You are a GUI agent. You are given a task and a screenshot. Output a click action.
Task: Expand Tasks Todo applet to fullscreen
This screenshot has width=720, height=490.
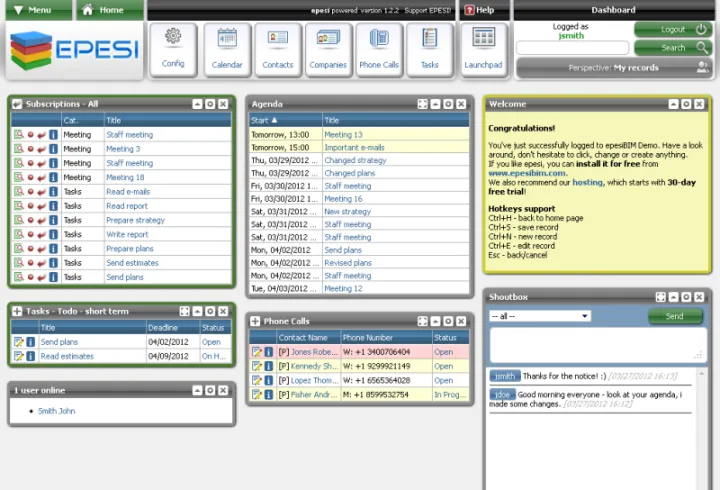click(x=184, y=311)
